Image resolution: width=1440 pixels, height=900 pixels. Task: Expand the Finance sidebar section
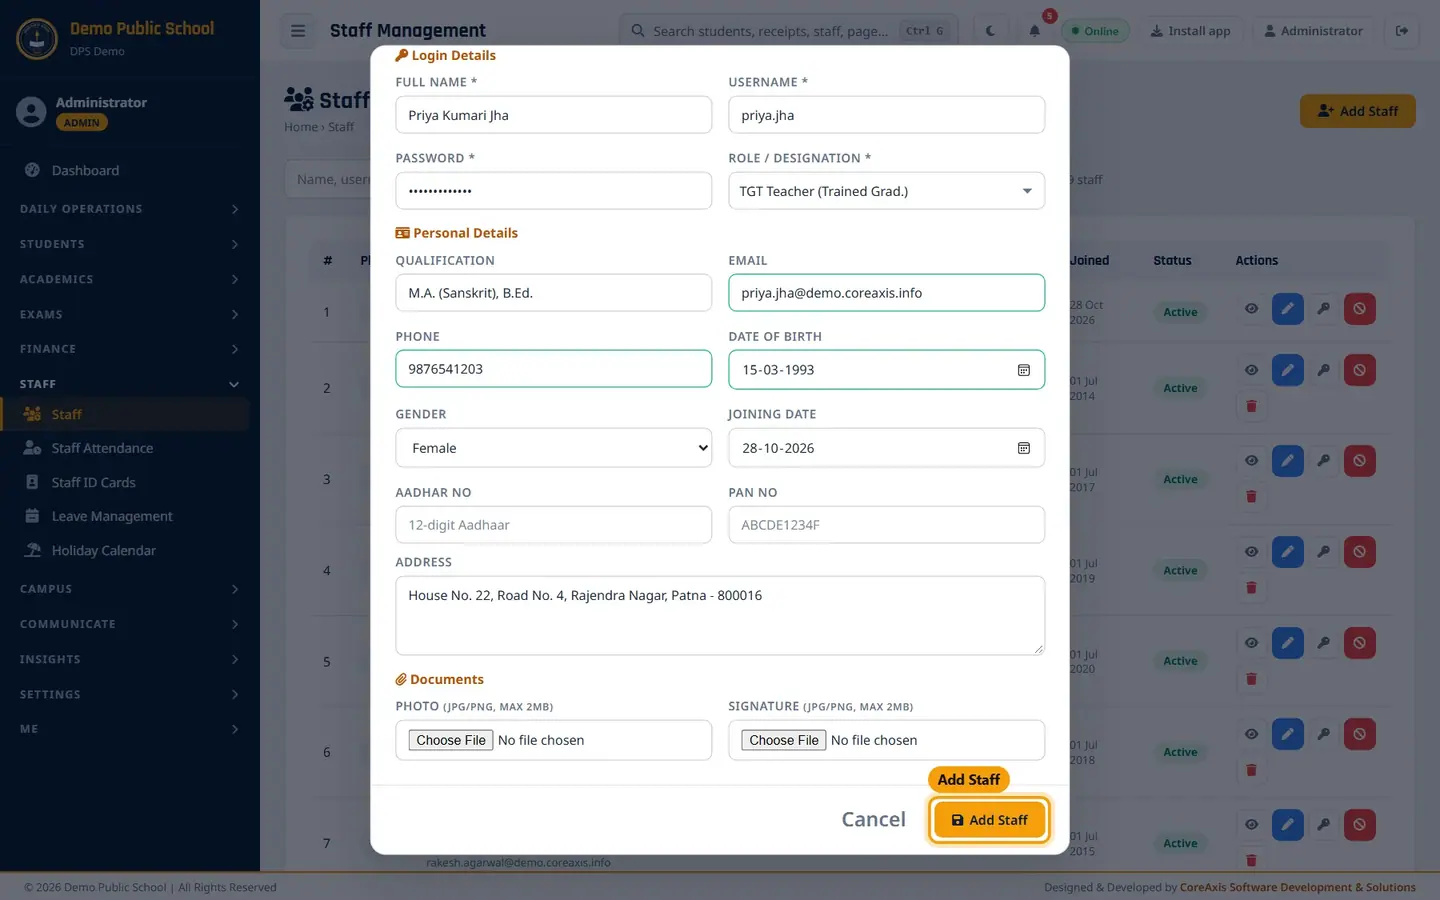click(x=130, y=349)
